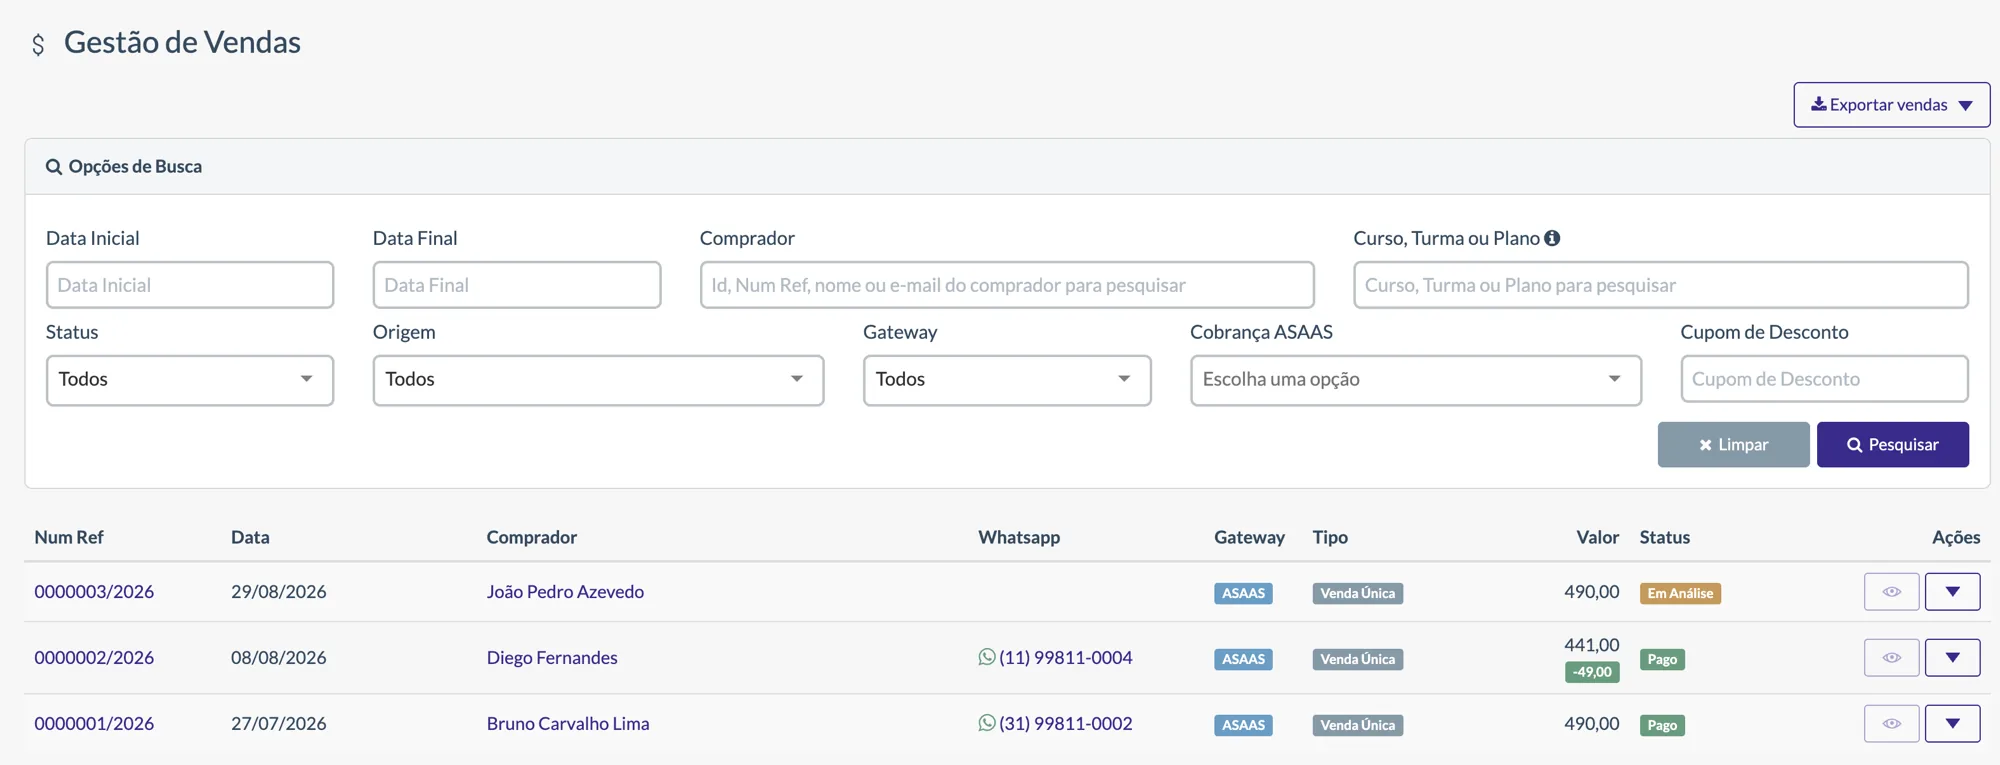Open actions dropdown for sale 0000002/2026

click(x=1953, y=658)
